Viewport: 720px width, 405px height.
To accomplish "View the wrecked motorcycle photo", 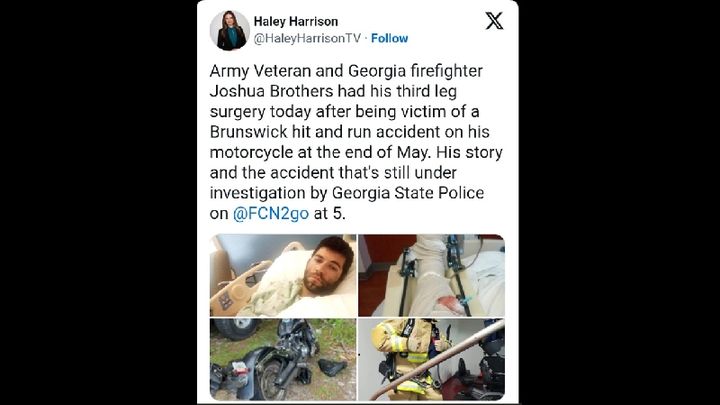I will tap(283, 360).
